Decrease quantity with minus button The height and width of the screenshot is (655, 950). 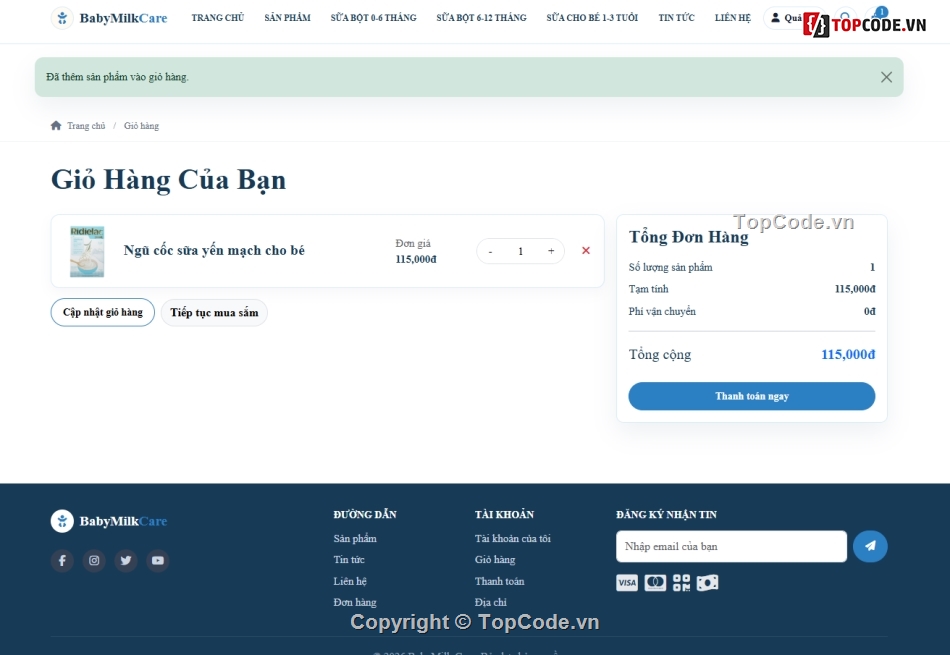click(490, 251)
